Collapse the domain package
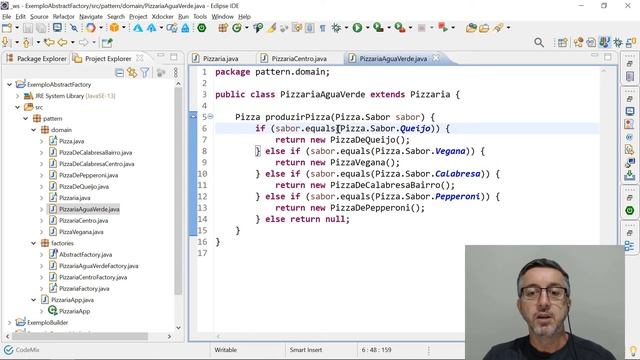The image size is (640, 360). coord(33,130)
